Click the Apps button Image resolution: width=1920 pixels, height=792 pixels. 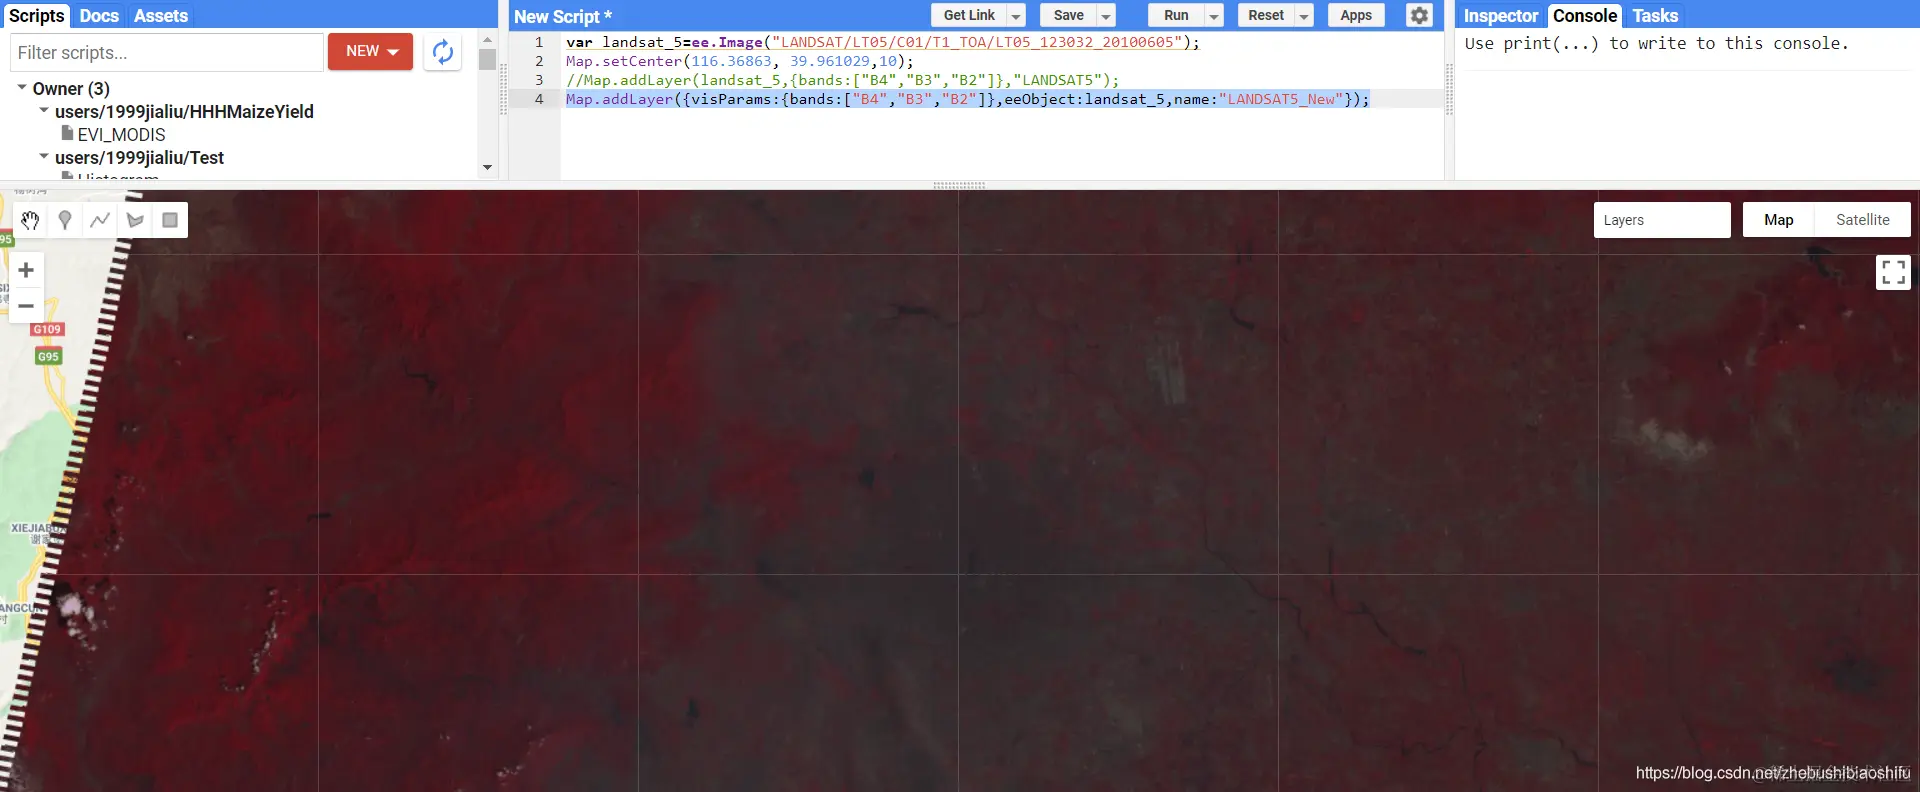pos(1356,15)
